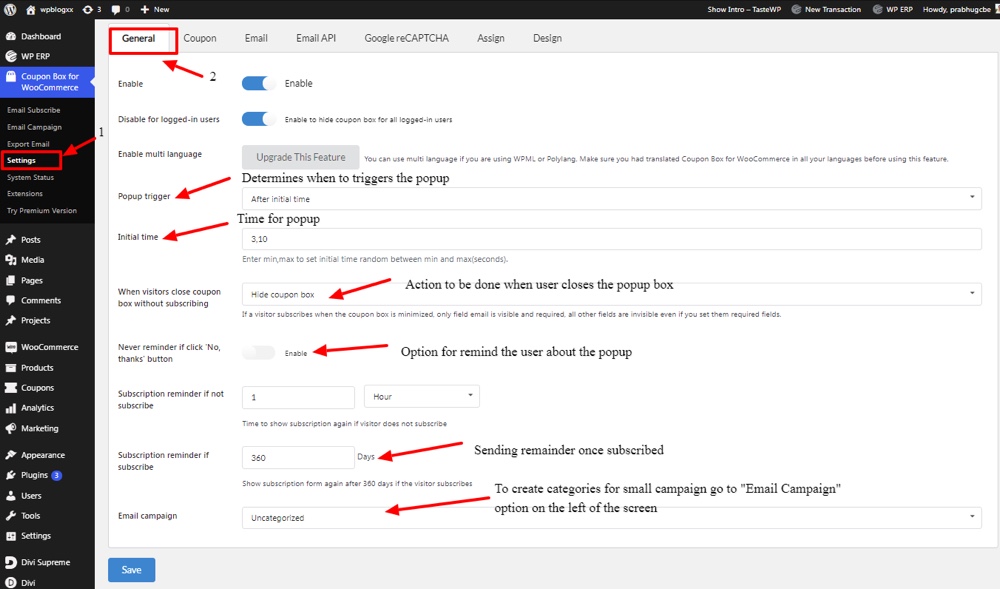Click the Products icon in sidebar
This screenshot has width=1000, height=589.
[10, 368]
